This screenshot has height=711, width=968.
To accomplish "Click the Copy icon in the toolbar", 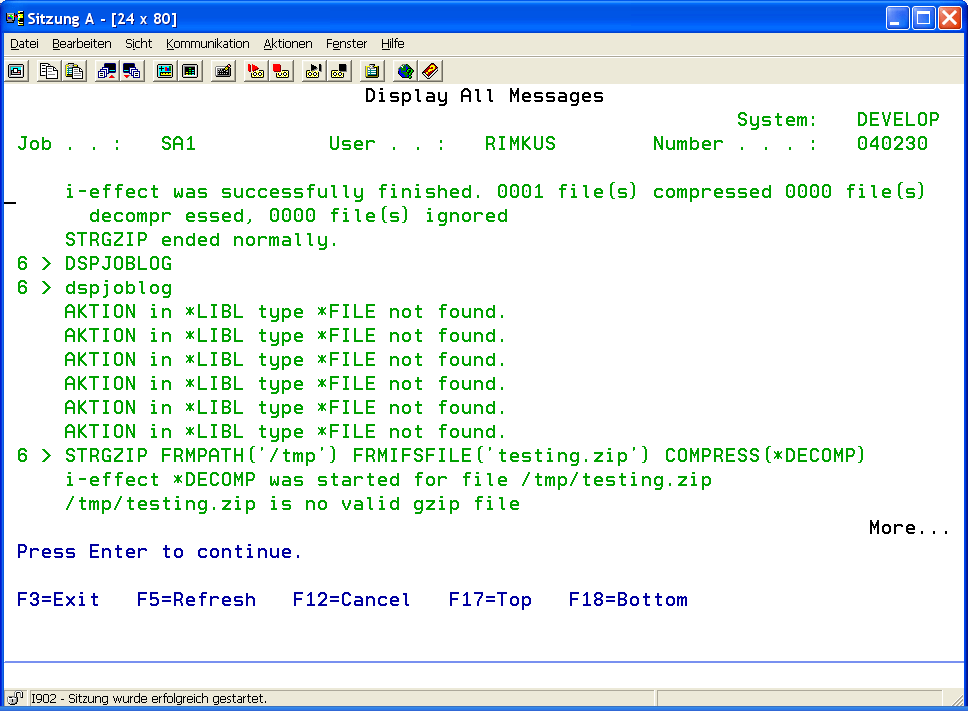I will coord(49,71).
